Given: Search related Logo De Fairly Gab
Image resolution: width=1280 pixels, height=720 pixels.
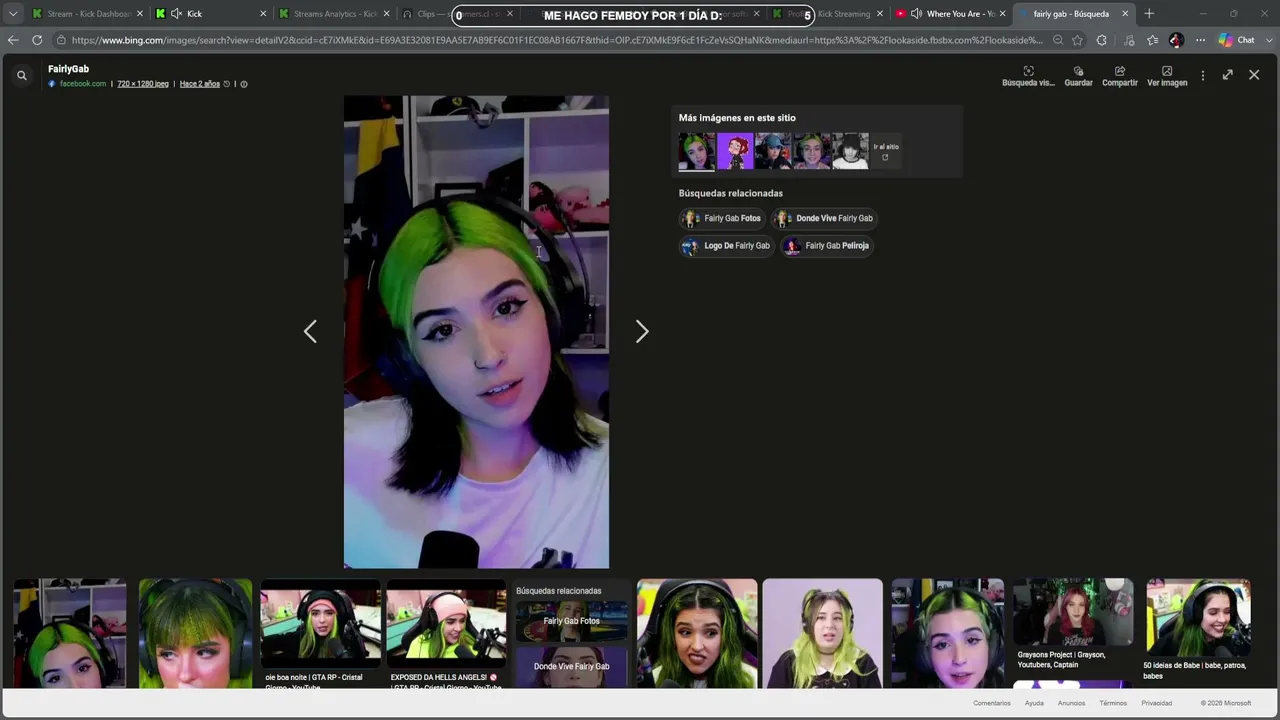Looking at the screenshot, I should pyautogui.click(x=727, y=246).
